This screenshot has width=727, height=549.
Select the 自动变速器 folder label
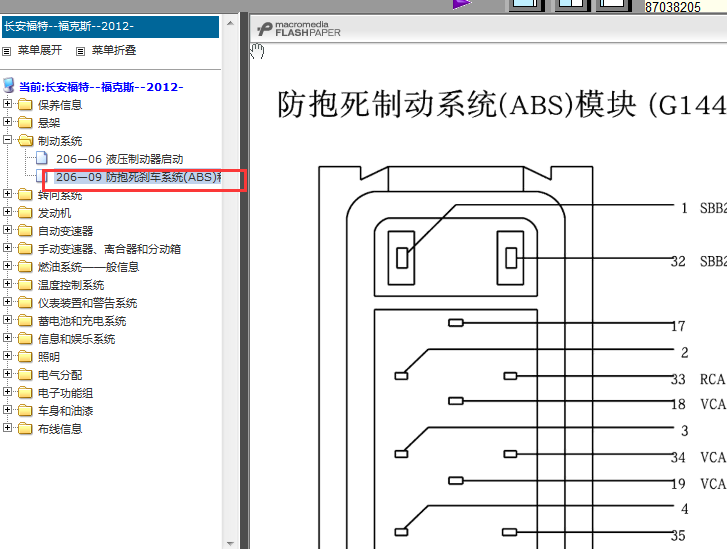pos(65,231)
